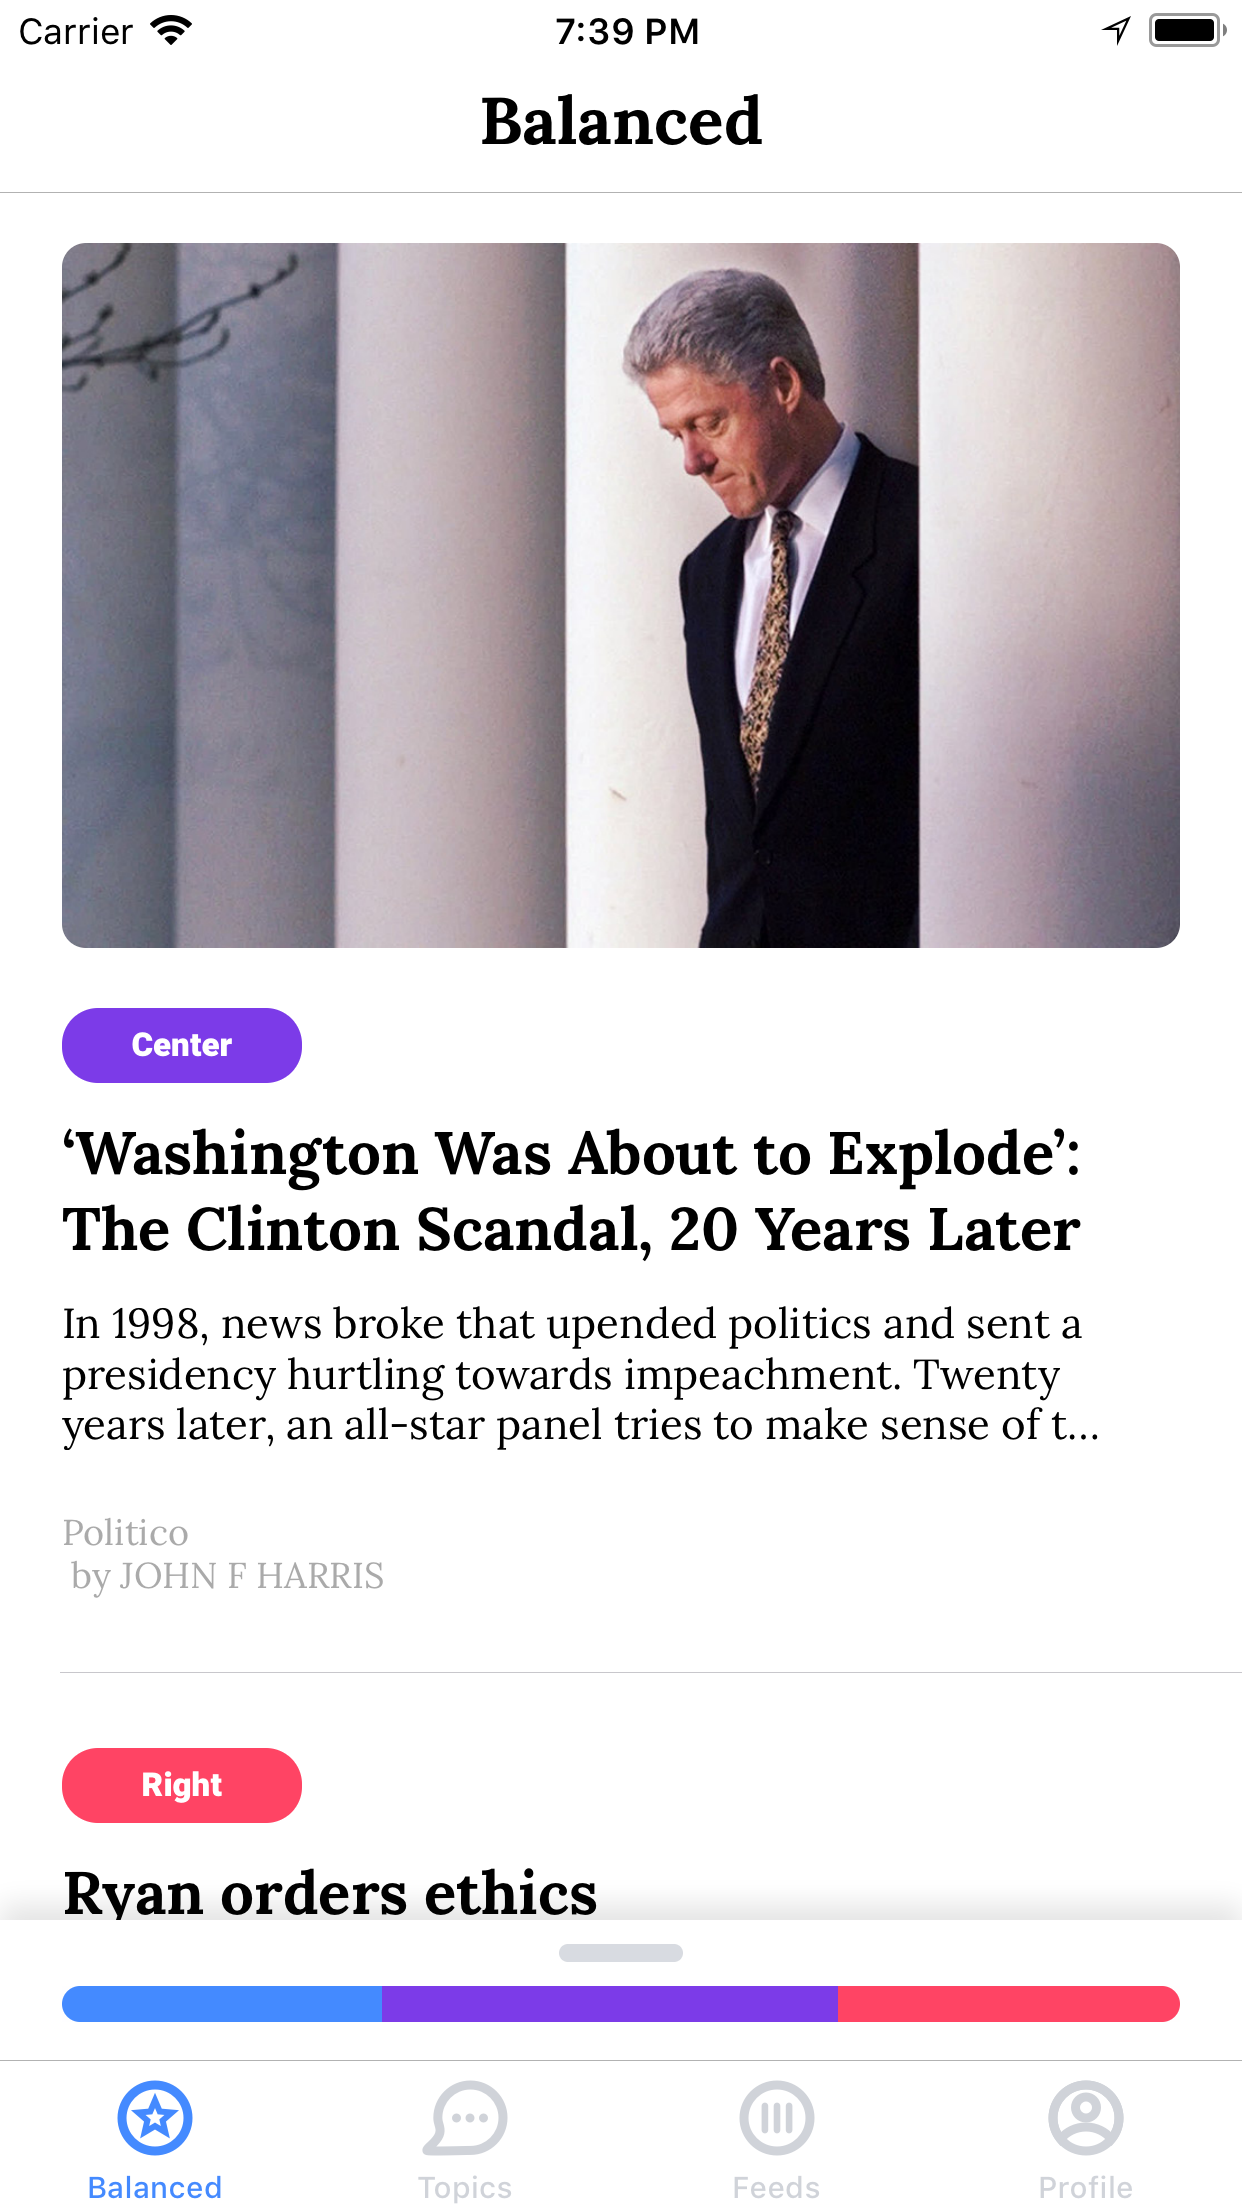1242x2208 pixels.
Task: Toggle the Right bias pill
Action: point(181,1784)
